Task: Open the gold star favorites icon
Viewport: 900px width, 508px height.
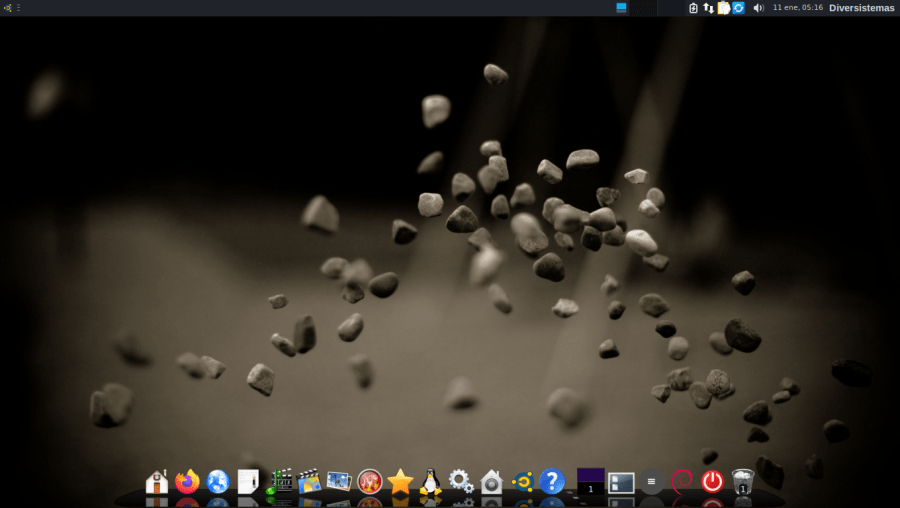Action: coord(400,482)
